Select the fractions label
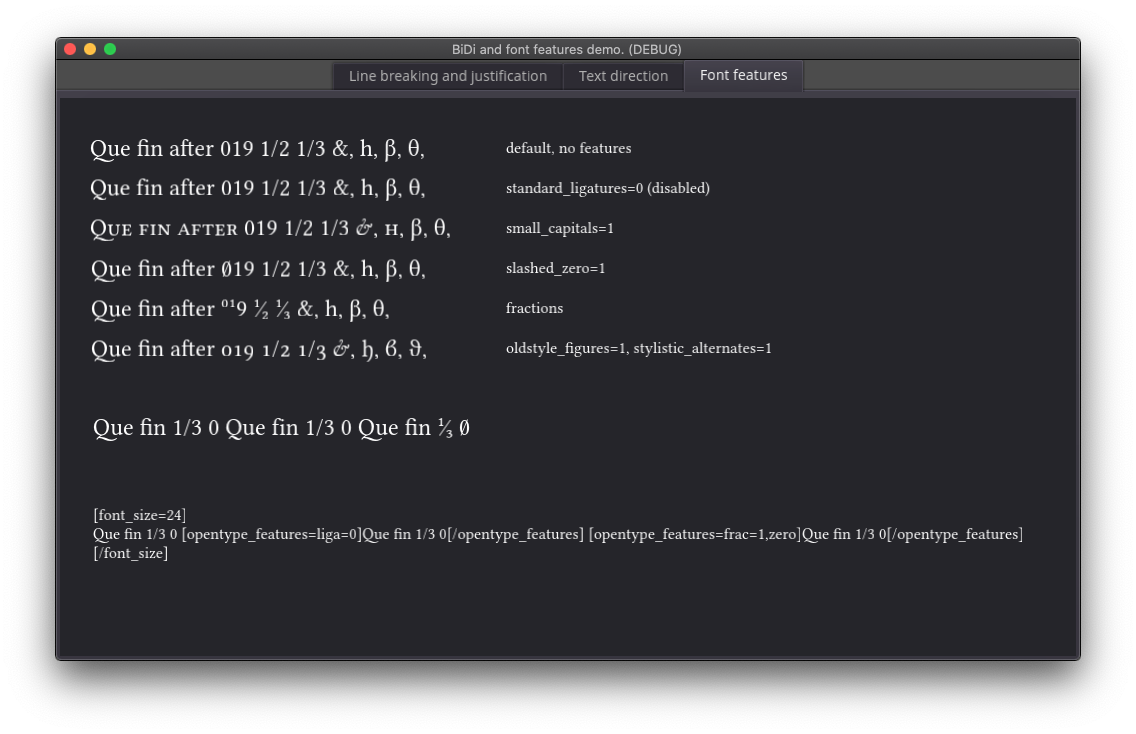 (534, 308)
